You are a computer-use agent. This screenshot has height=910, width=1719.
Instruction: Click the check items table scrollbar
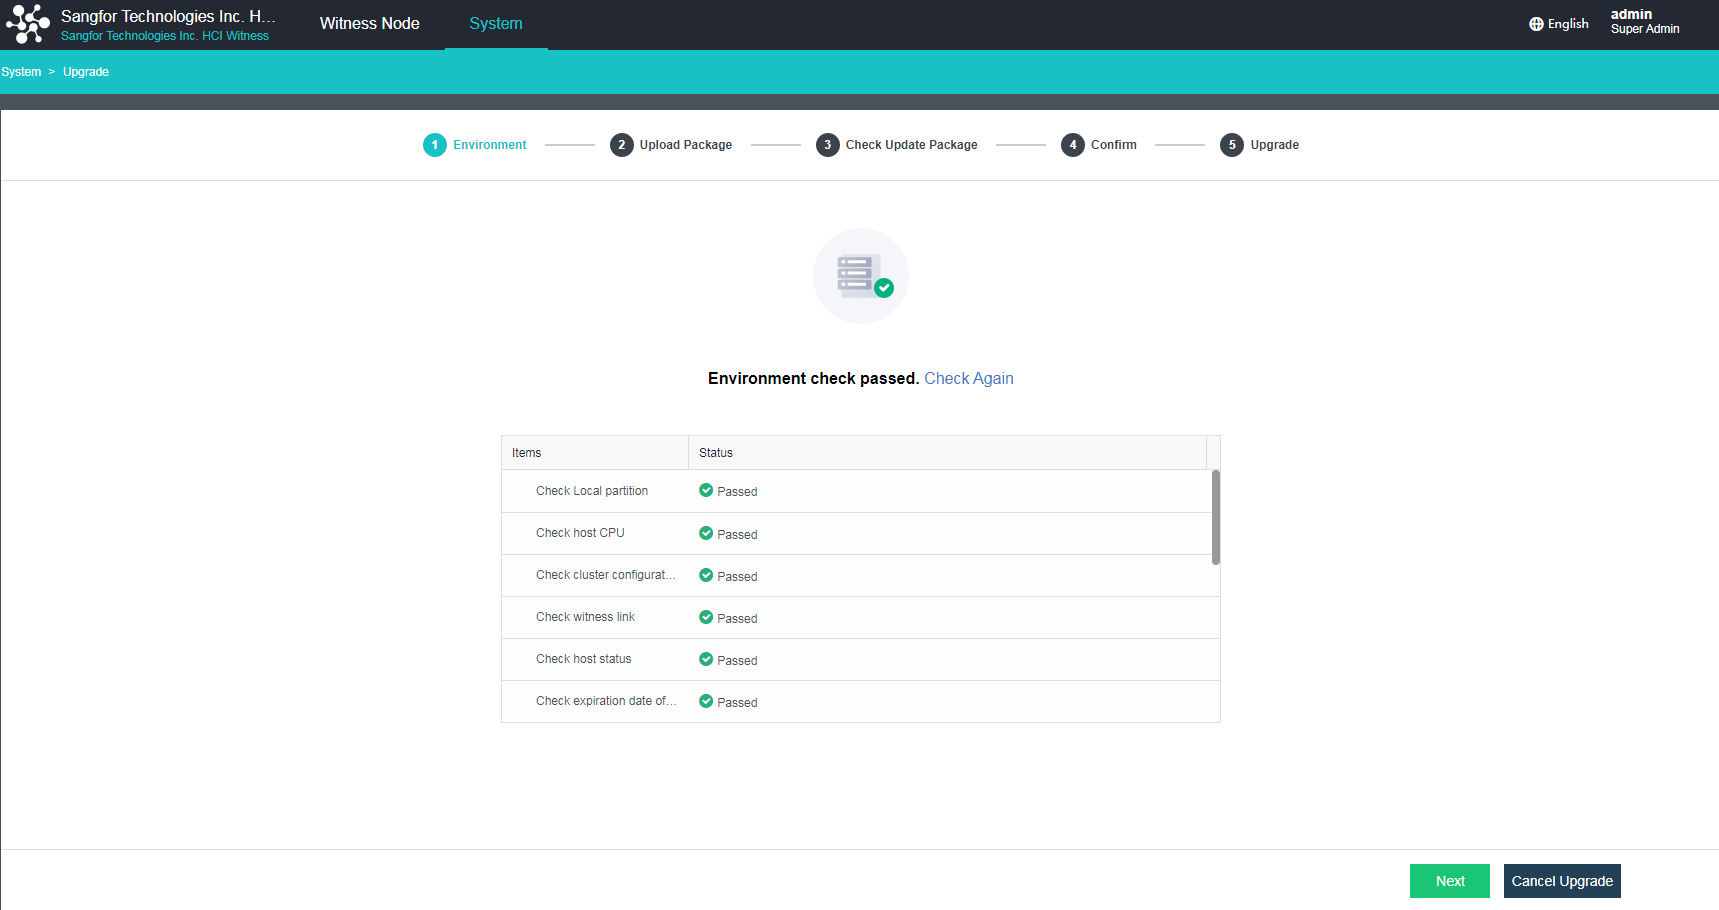point(1215,517)
